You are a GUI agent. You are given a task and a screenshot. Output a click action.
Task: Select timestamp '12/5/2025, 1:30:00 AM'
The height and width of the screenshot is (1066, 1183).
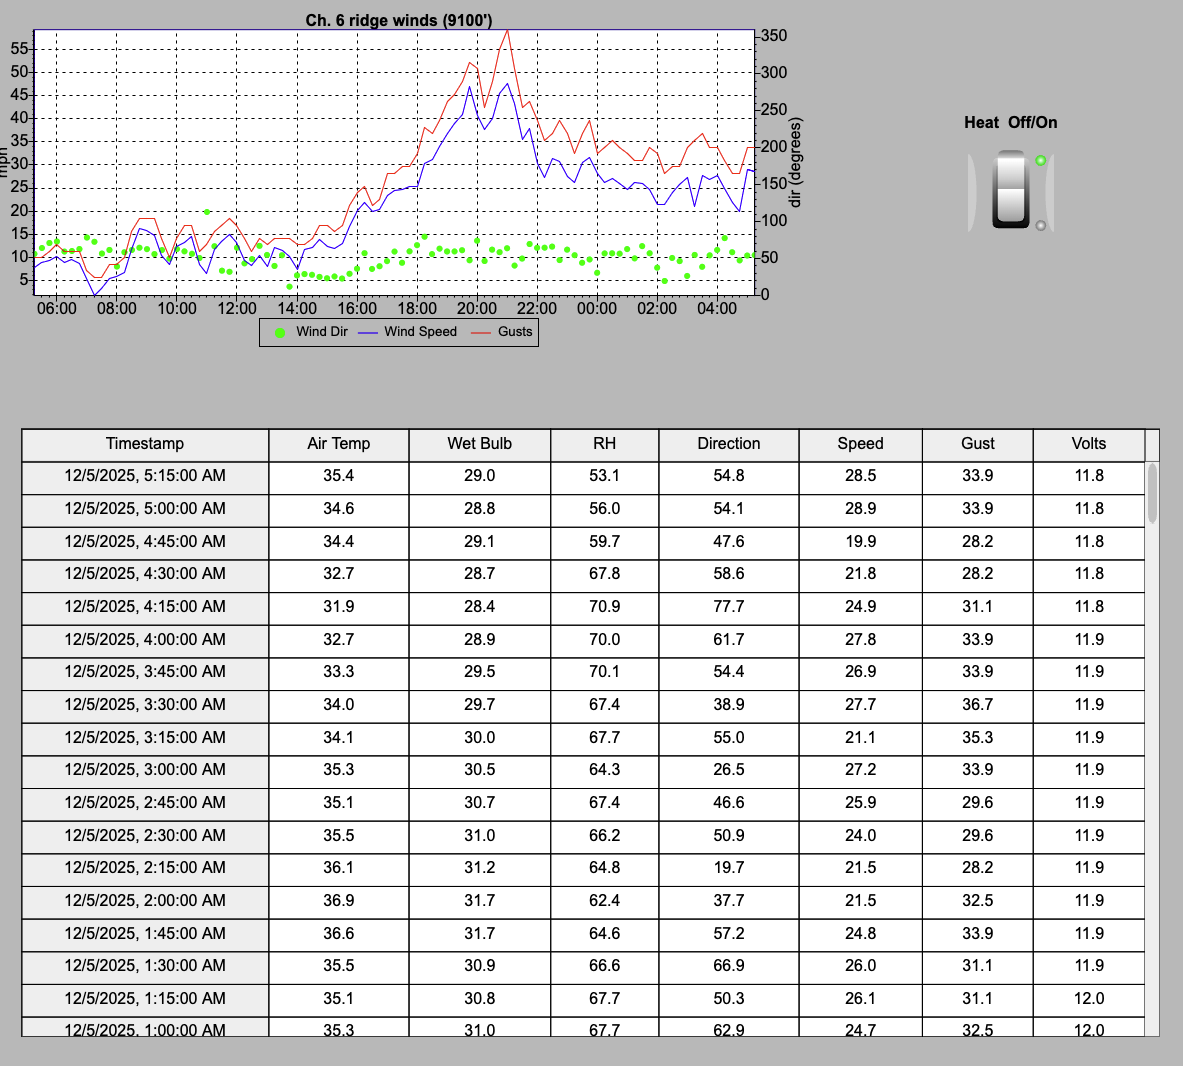coord(145,966)
